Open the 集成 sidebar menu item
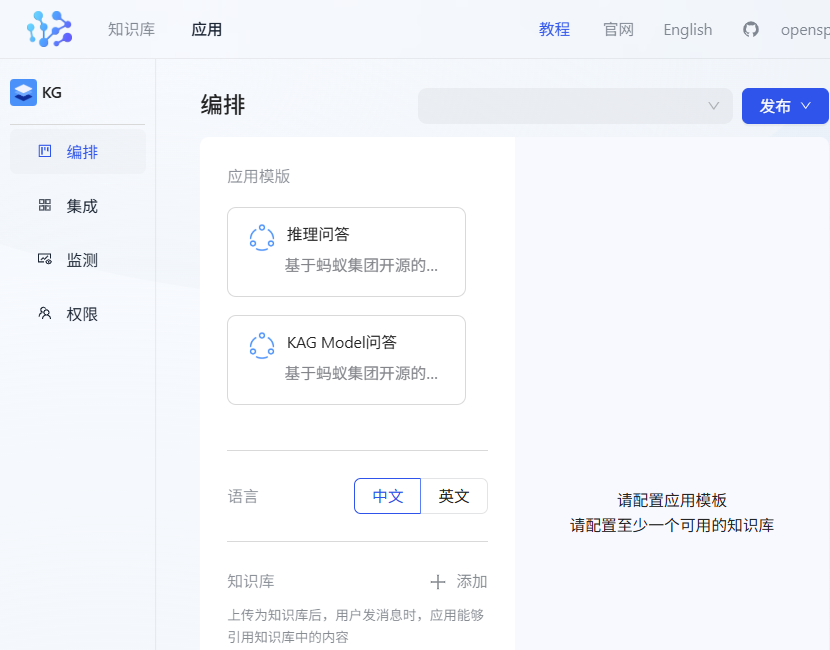This screenshot has width=830, height=650. [78, 205]
